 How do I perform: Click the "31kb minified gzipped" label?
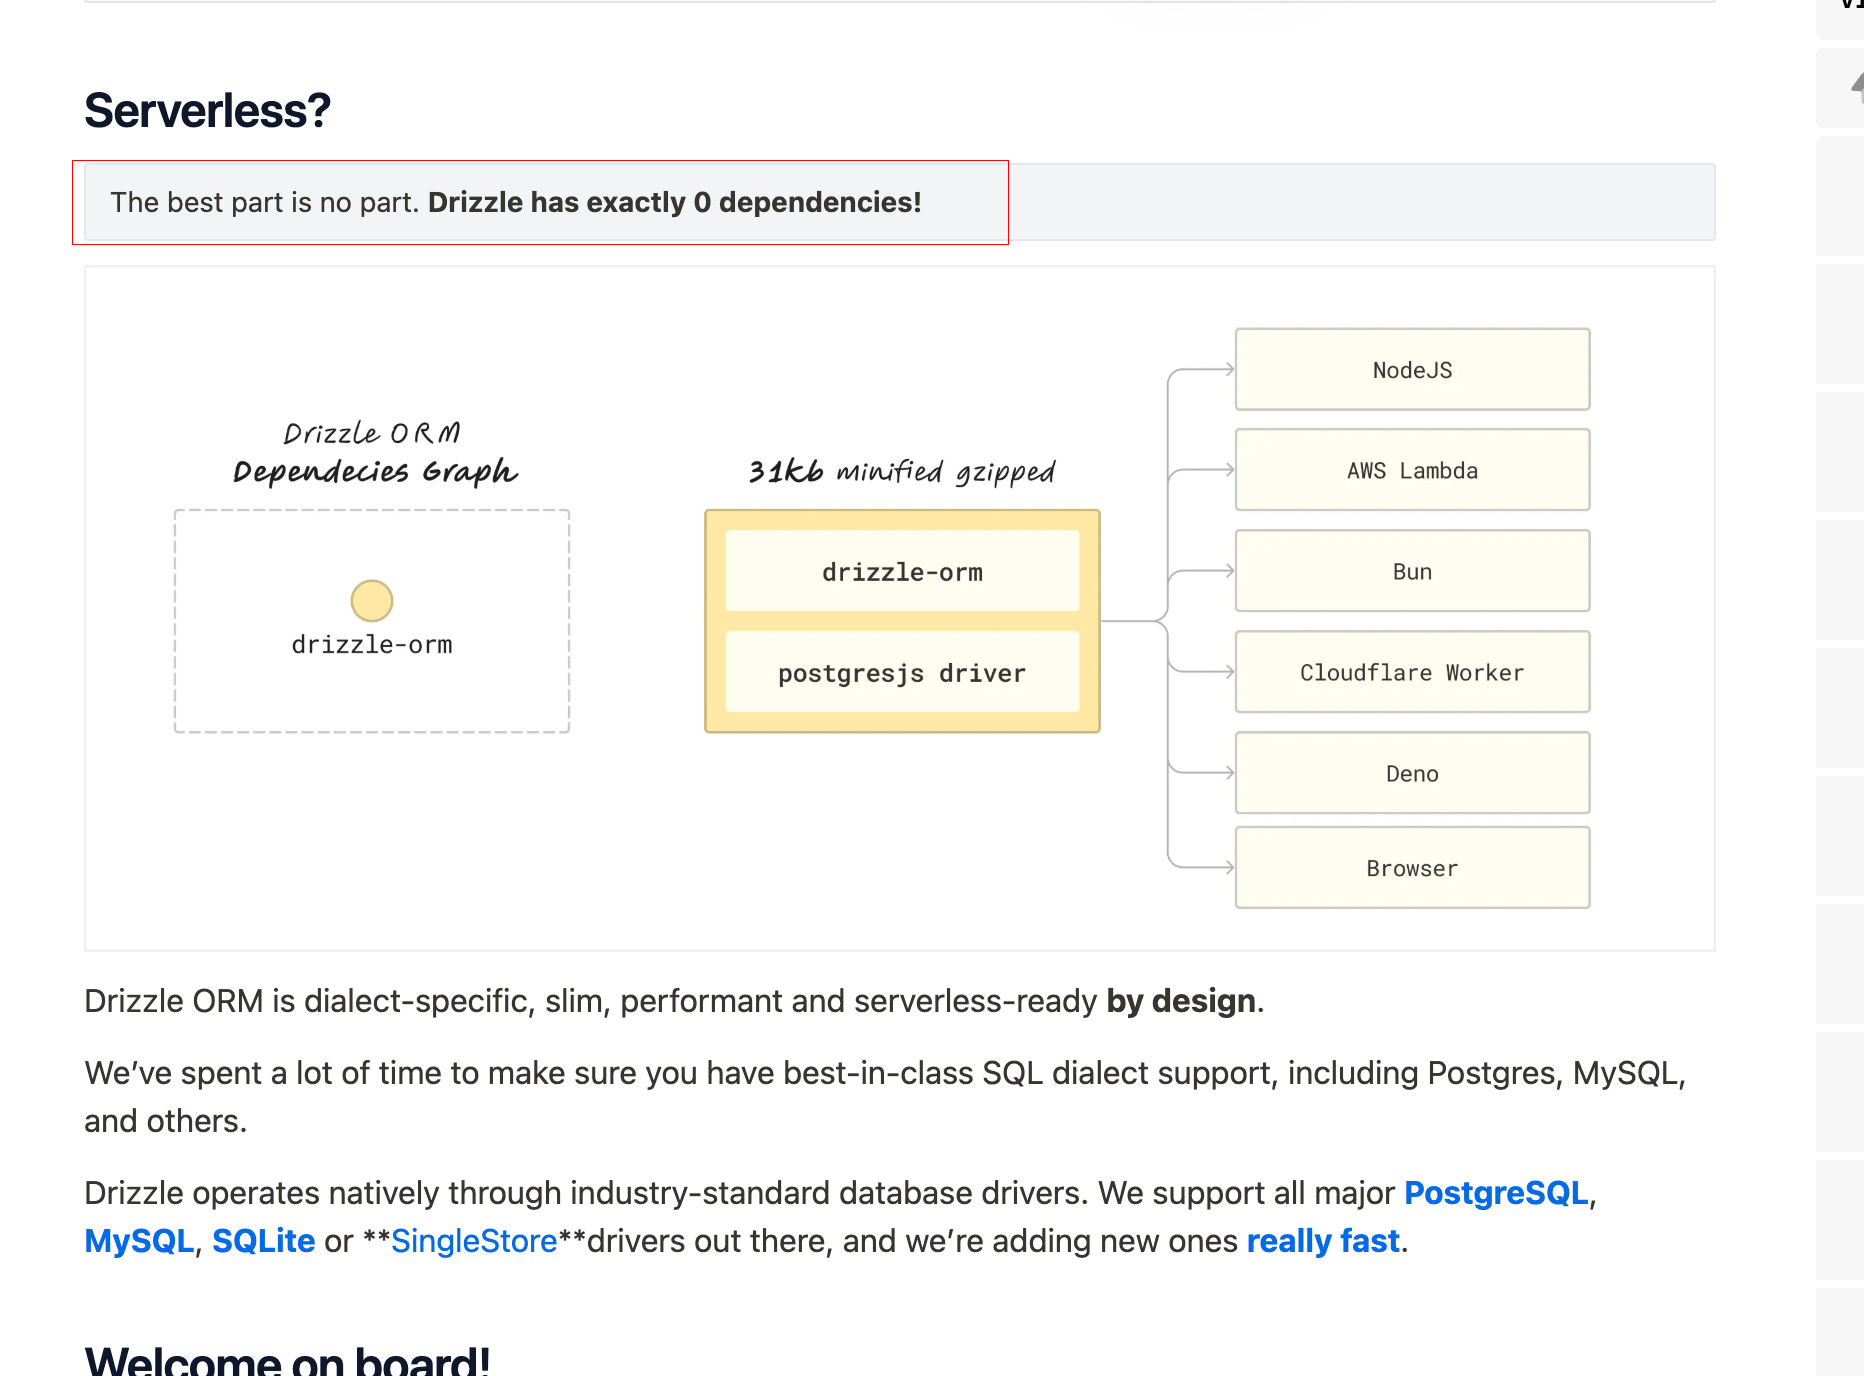(902, 471)
